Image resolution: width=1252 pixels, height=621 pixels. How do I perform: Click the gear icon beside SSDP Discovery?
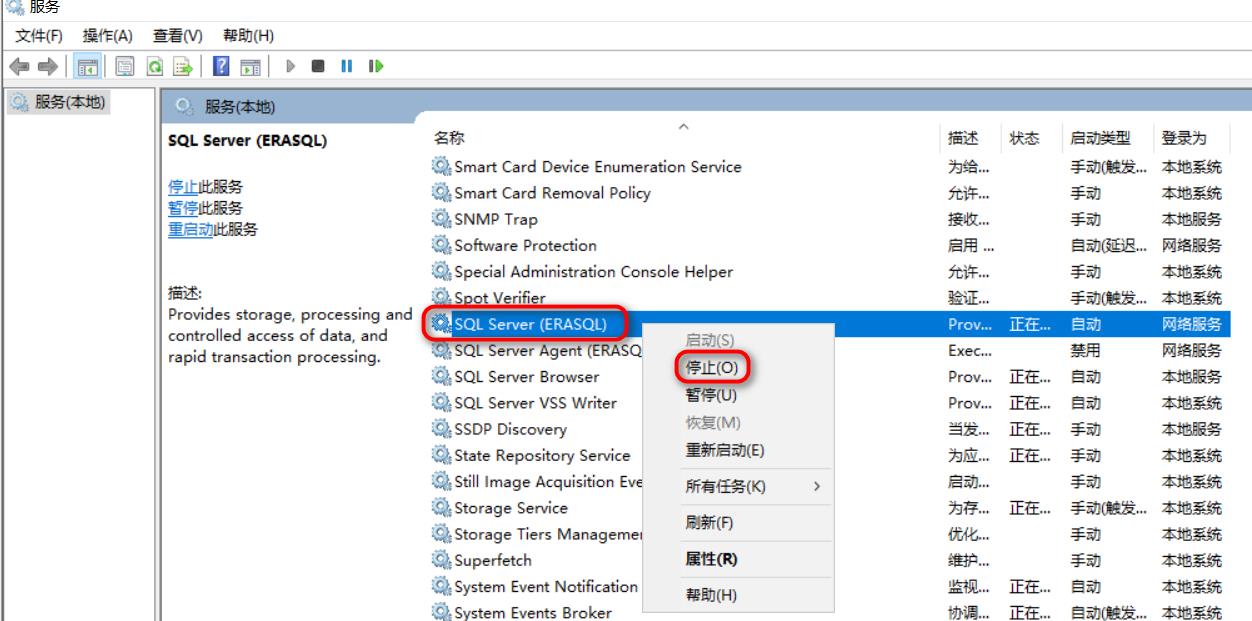coord(441,429)
